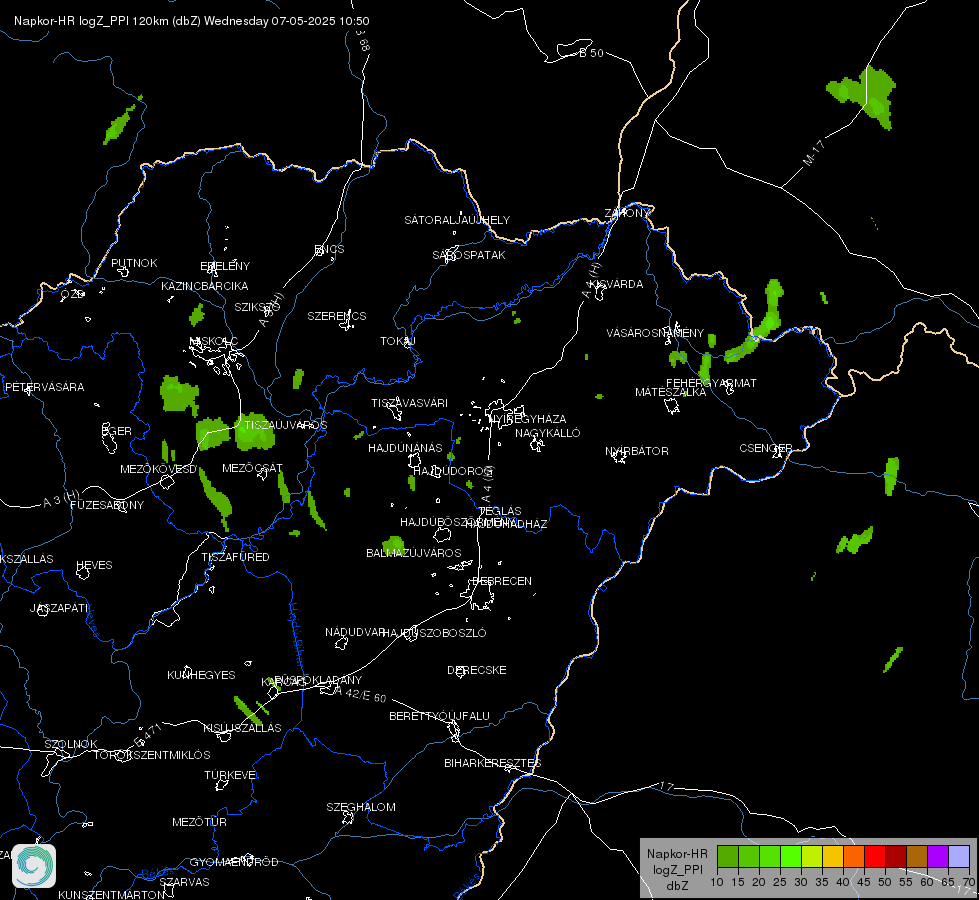Click the NYIRBATOR city label

coord(637,451)
